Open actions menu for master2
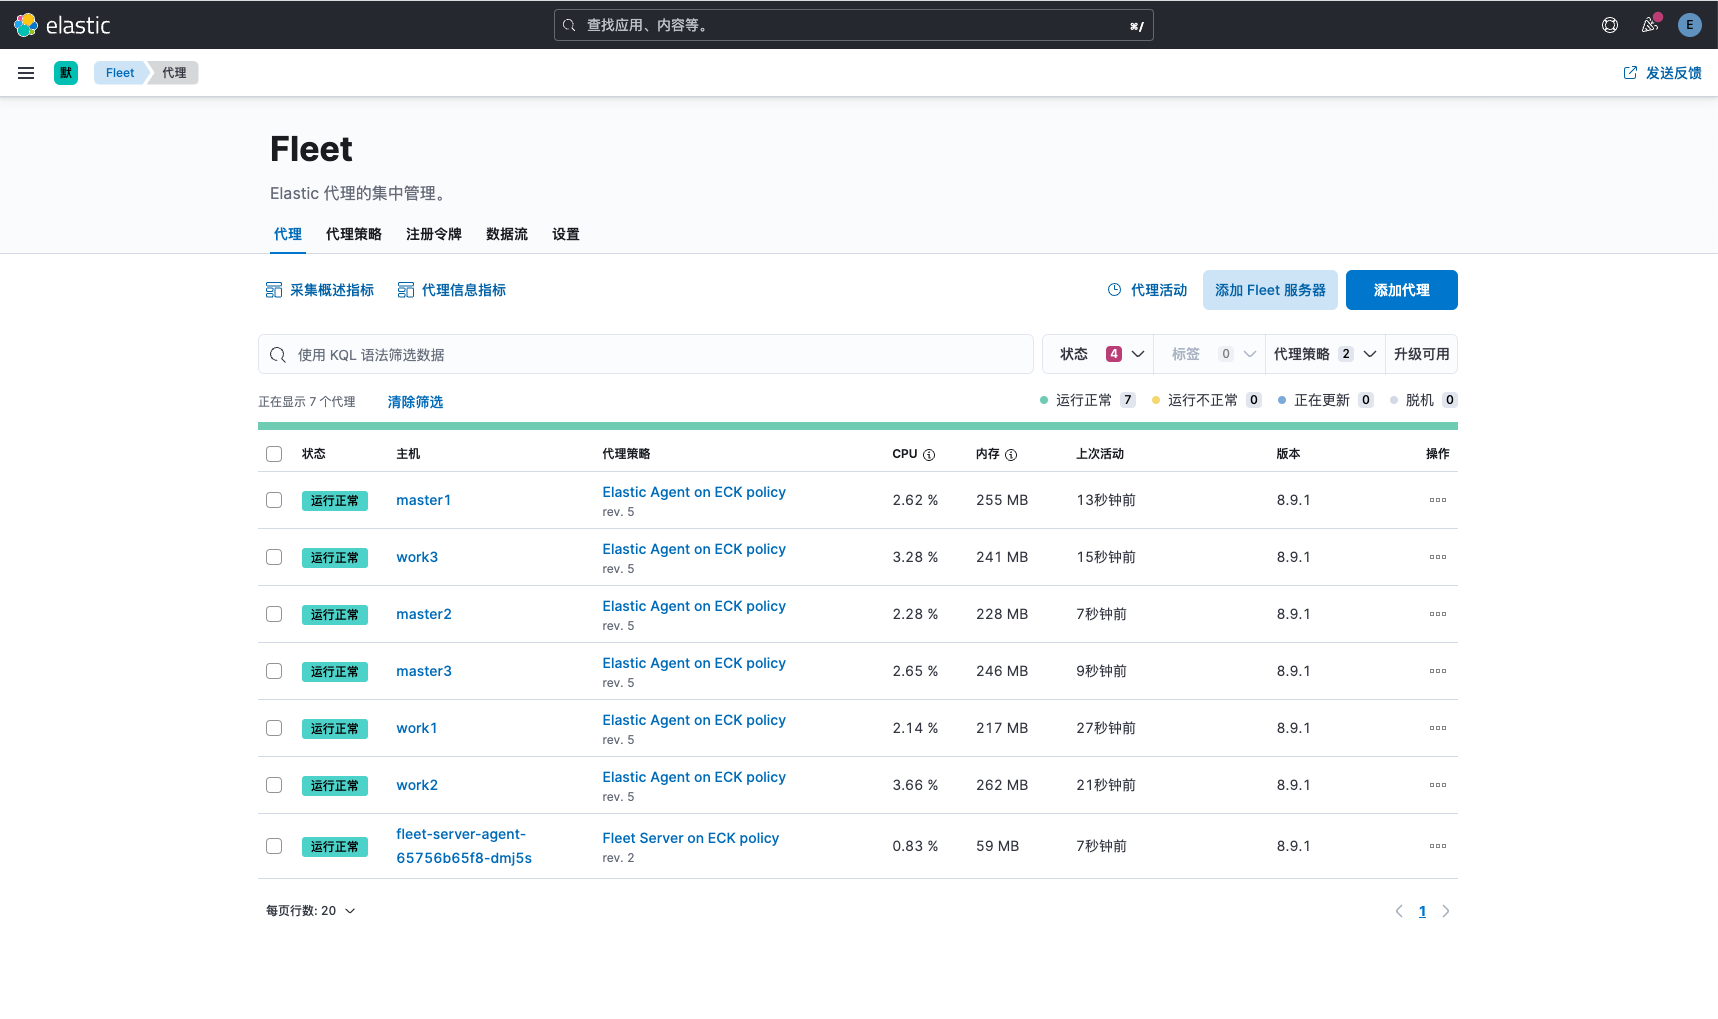This screenshot has height=1019, width=1718. click(1438, 614)
